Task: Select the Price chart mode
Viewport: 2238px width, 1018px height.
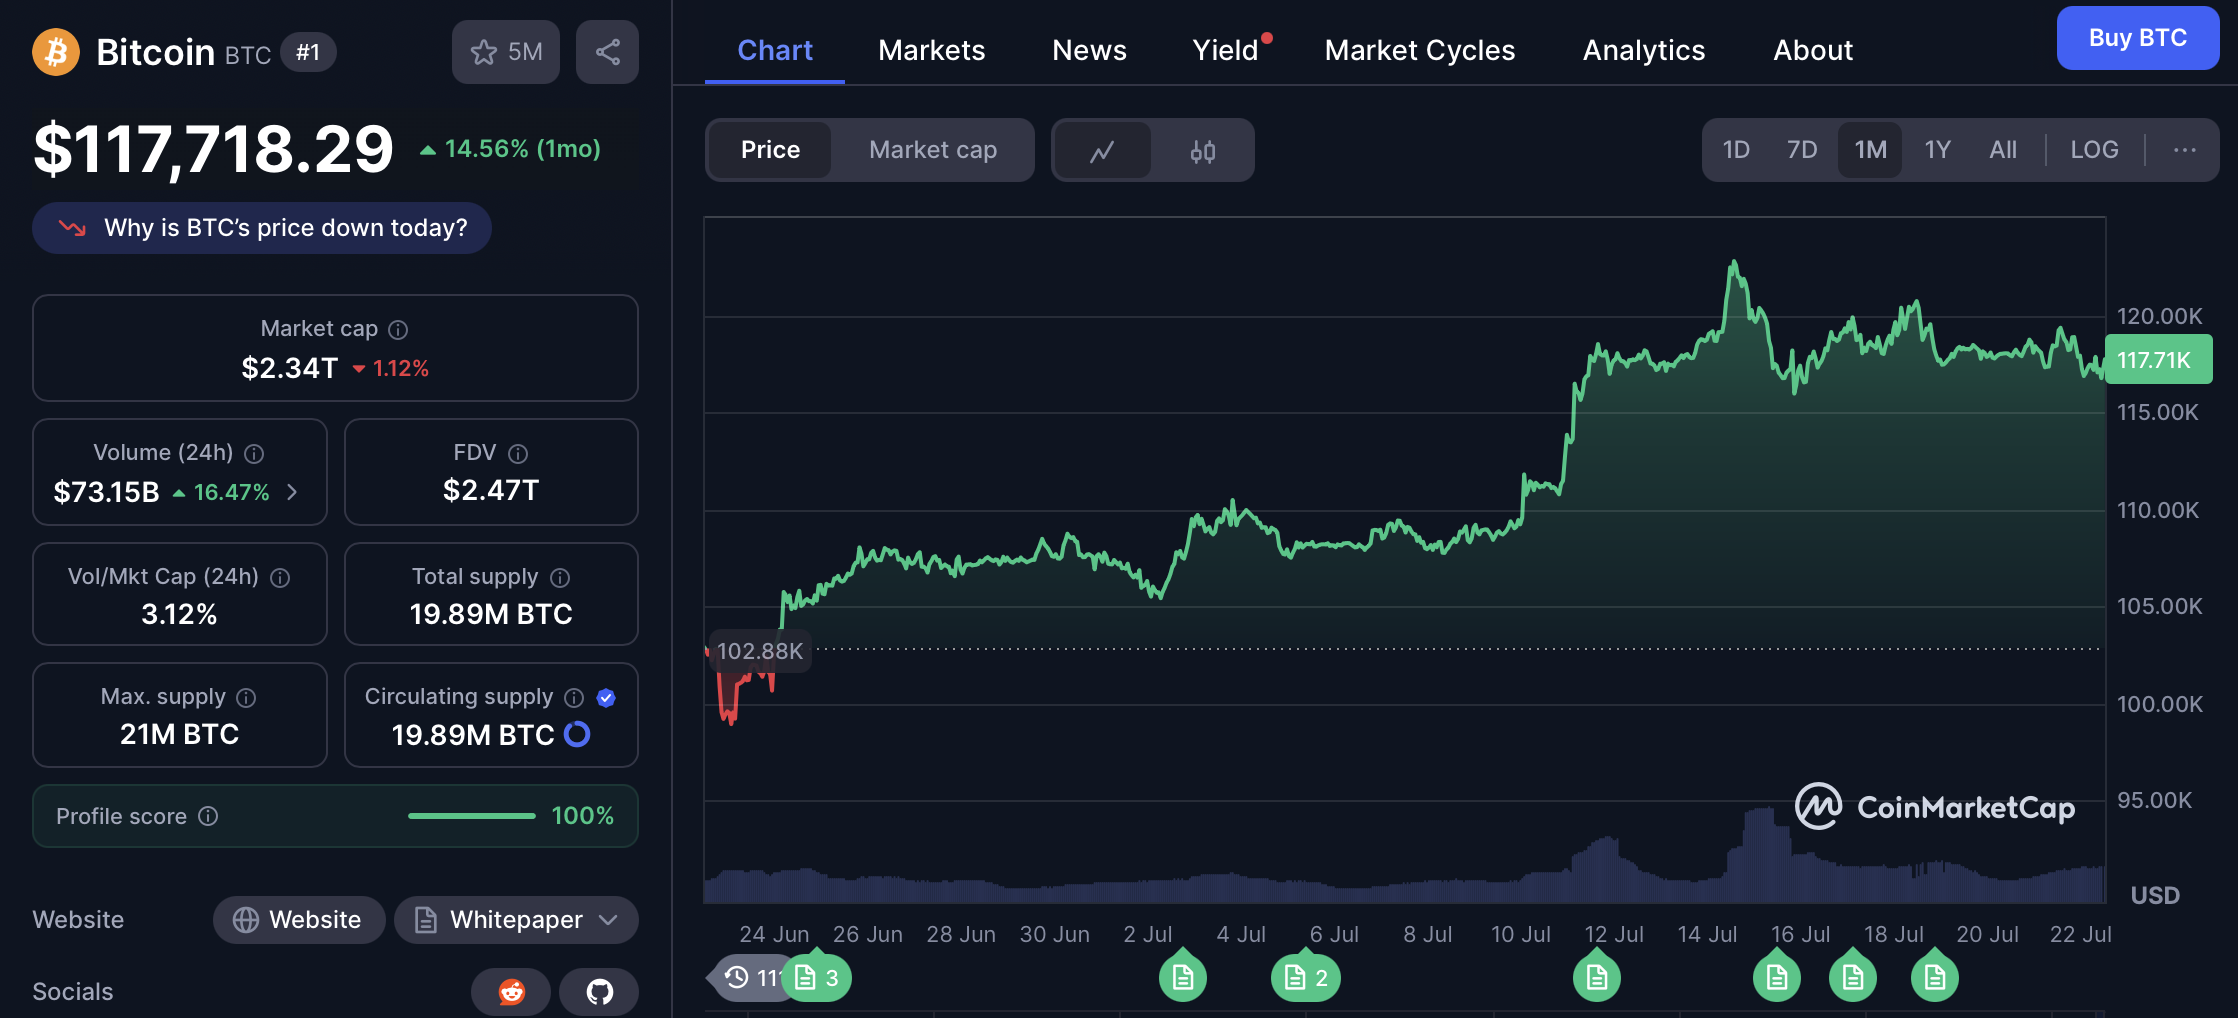Action: pos(770,150)
